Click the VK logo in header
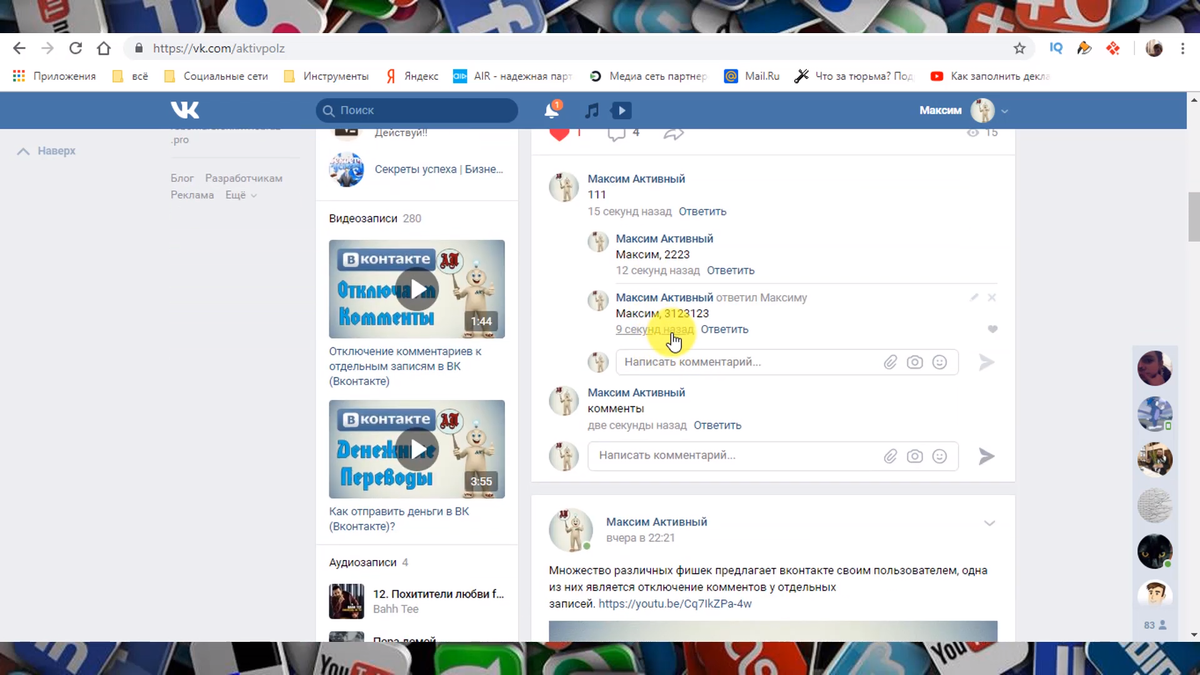This screenshot has width=1200, height=675. [x=185, y=110]
